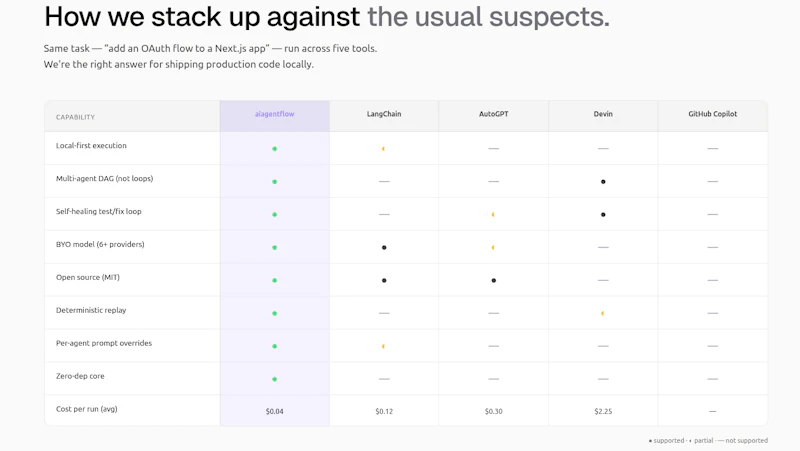The height and width of the screenshot is (451, 800).
Task: Click the 'How we stack up against' heading
Action: coord(202,16)
